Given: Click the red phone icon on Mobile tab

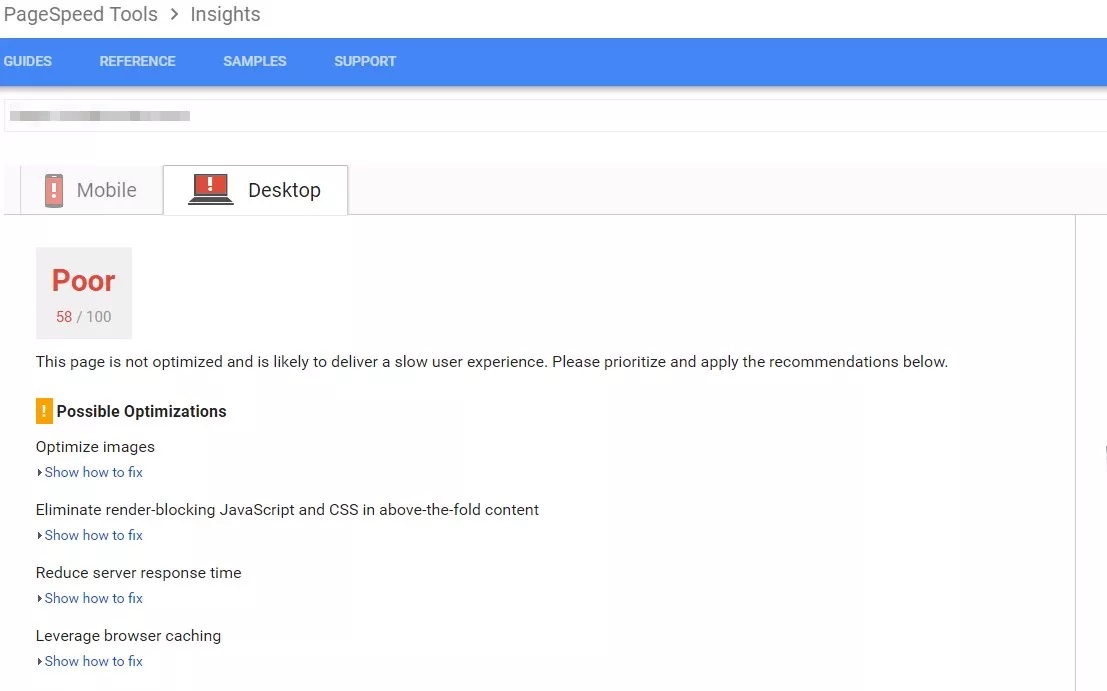Looking at the screenshot, I should pos(54,191).
